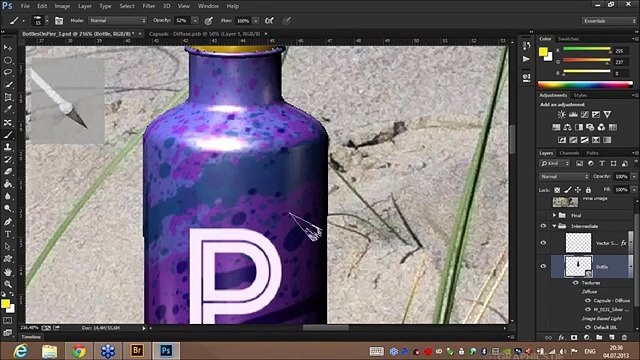Open layer filter Kind dropdown
Screen dimensions: 640x360
[x=555, y=164]
